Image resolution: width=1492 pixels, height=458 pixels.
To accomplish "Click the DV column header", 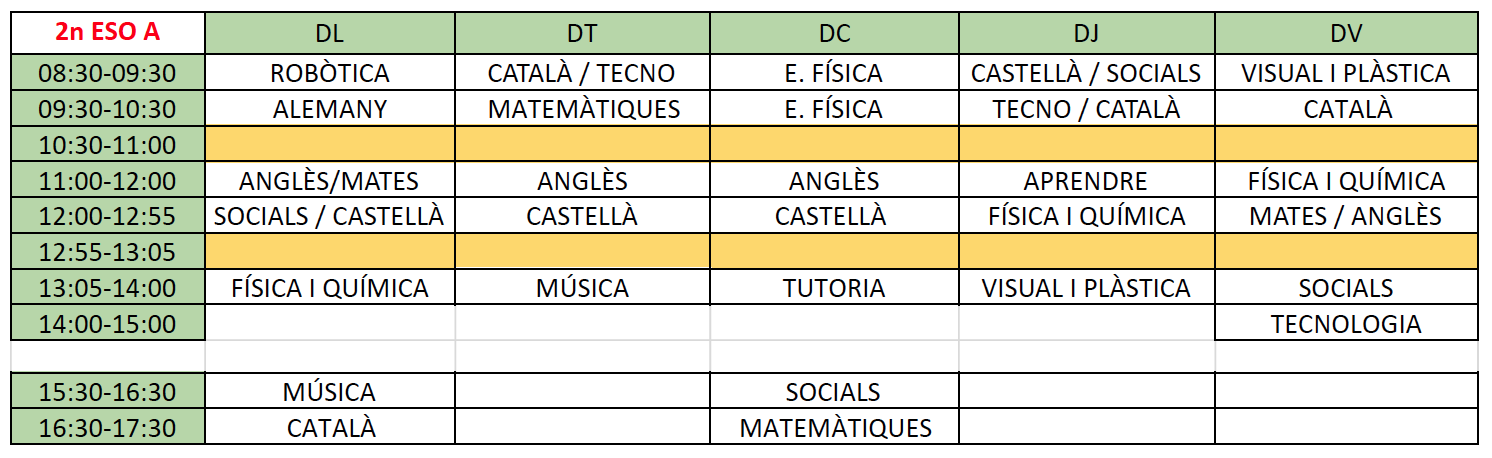I will (x=1346, y=32).
